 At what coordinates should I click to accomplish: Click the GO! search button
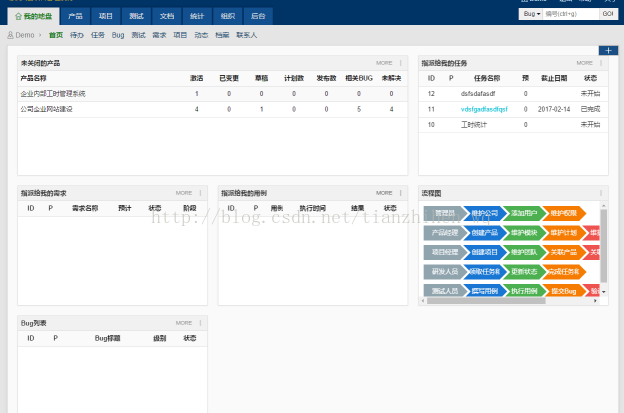(608, 14)
